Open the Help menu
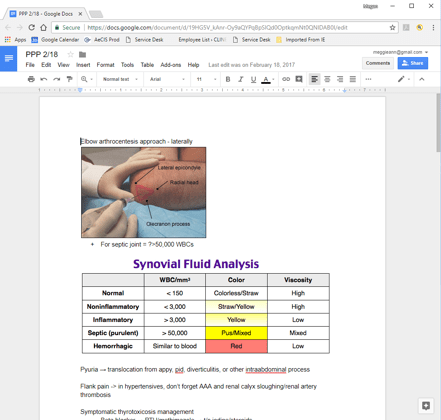 [x=193, y=65]
